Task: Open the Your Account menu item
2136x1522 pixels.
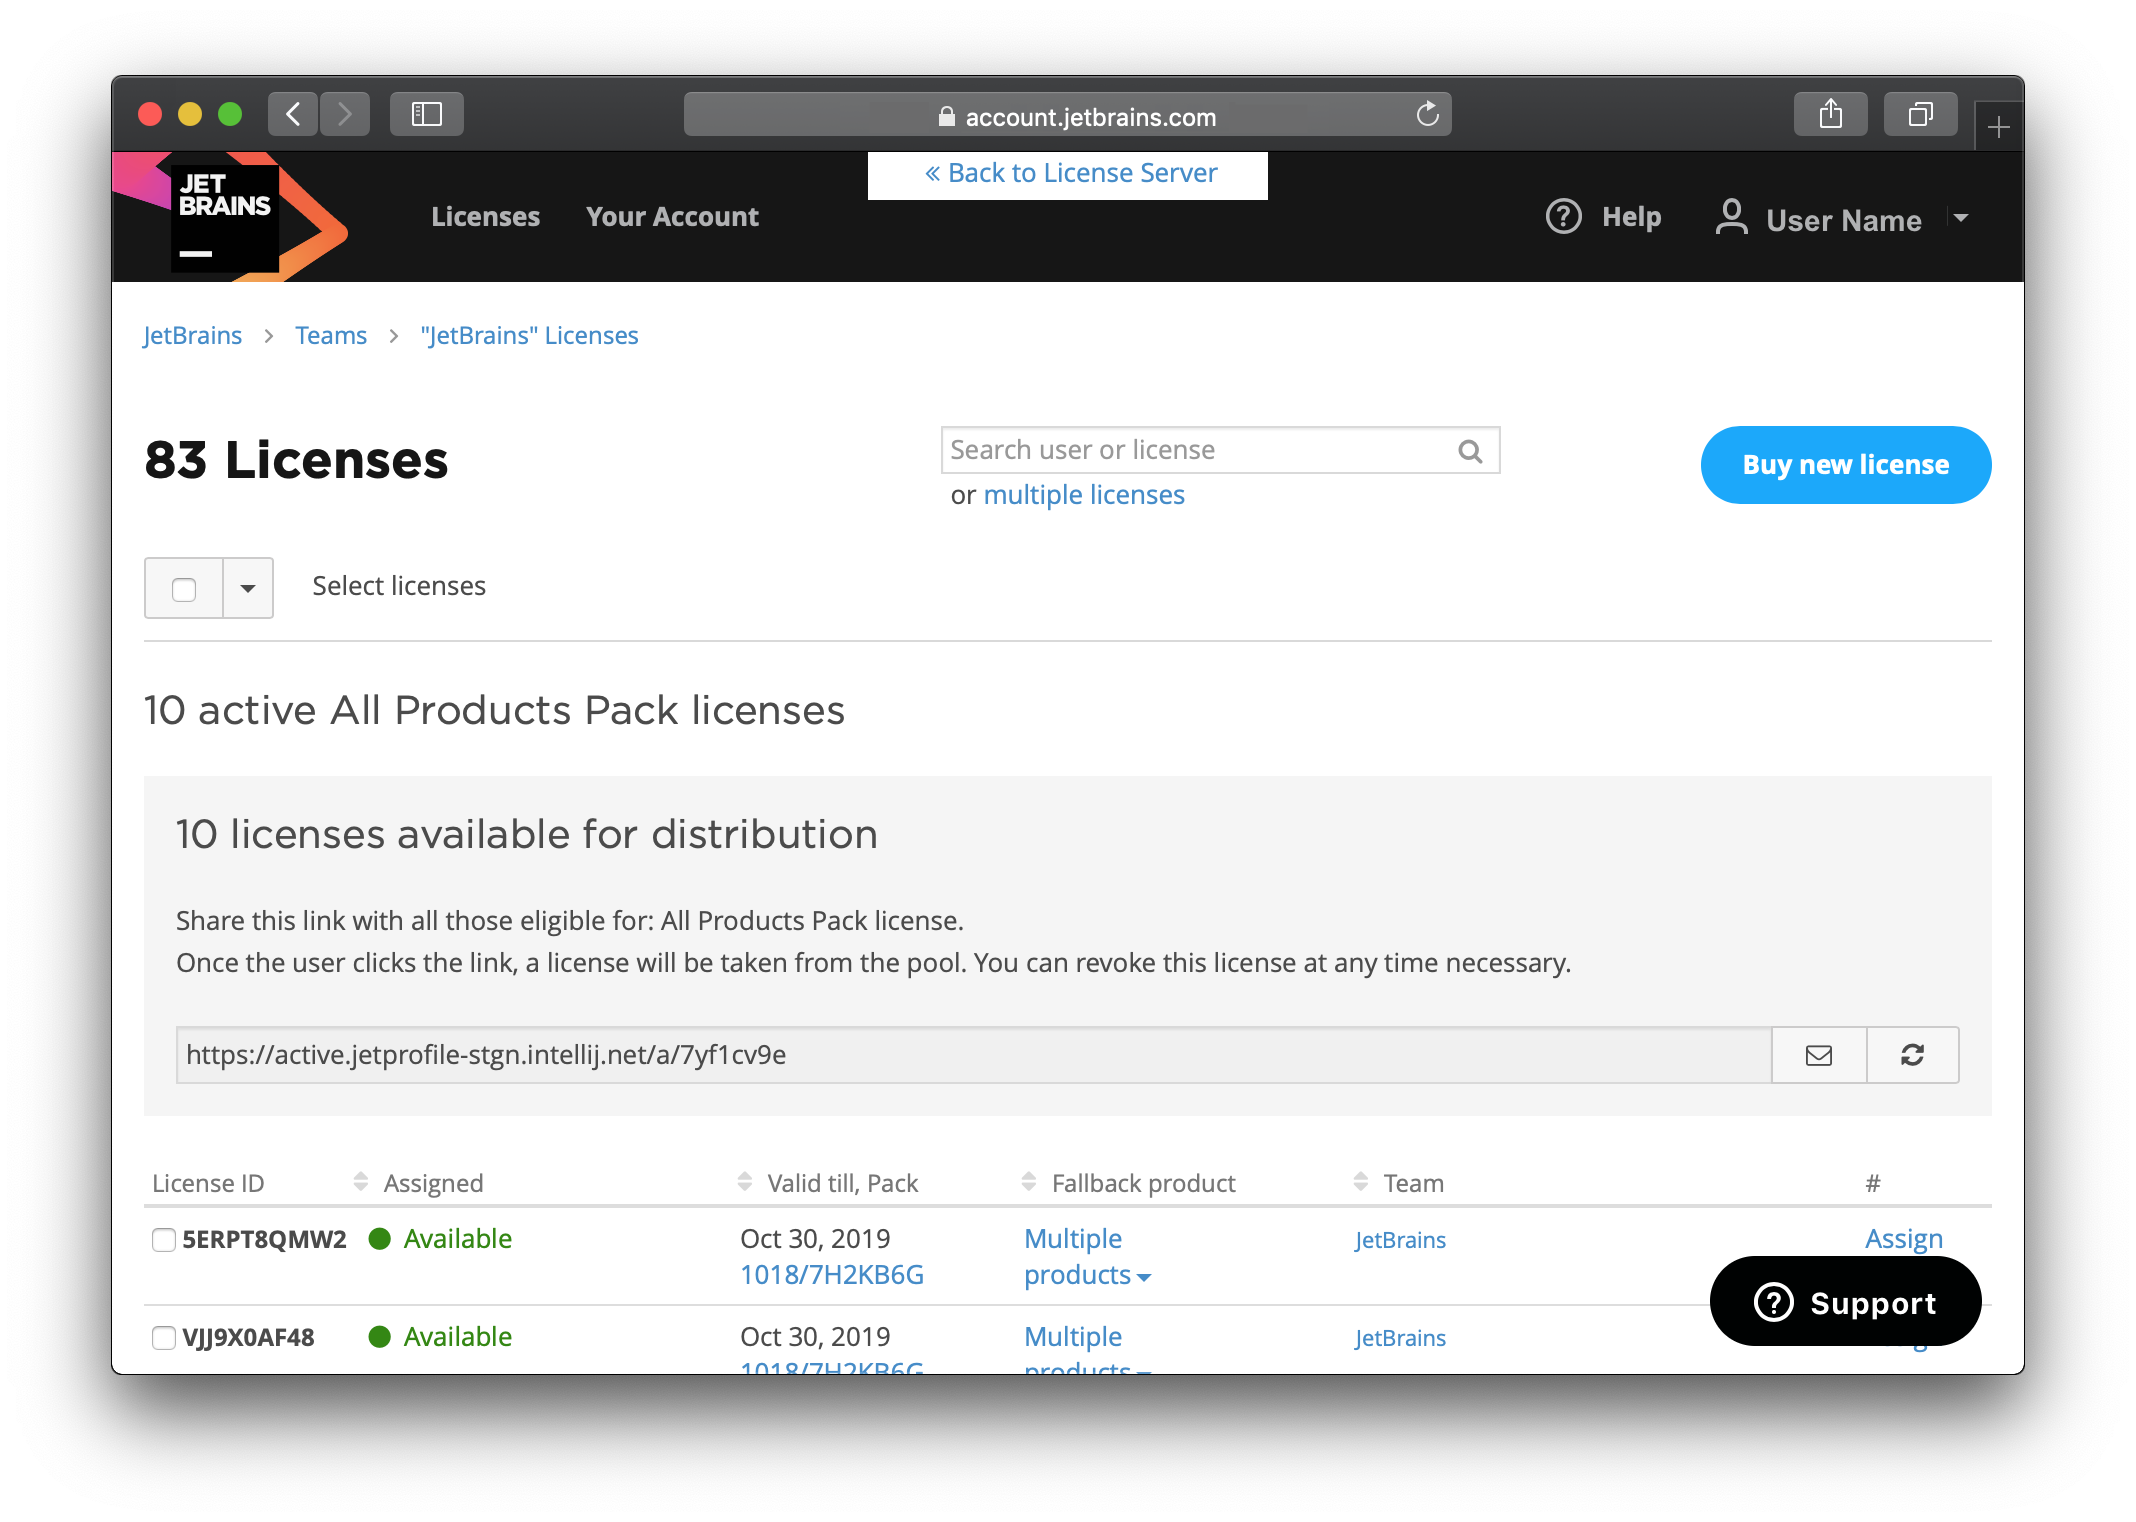Action: (x=670, y=216)
